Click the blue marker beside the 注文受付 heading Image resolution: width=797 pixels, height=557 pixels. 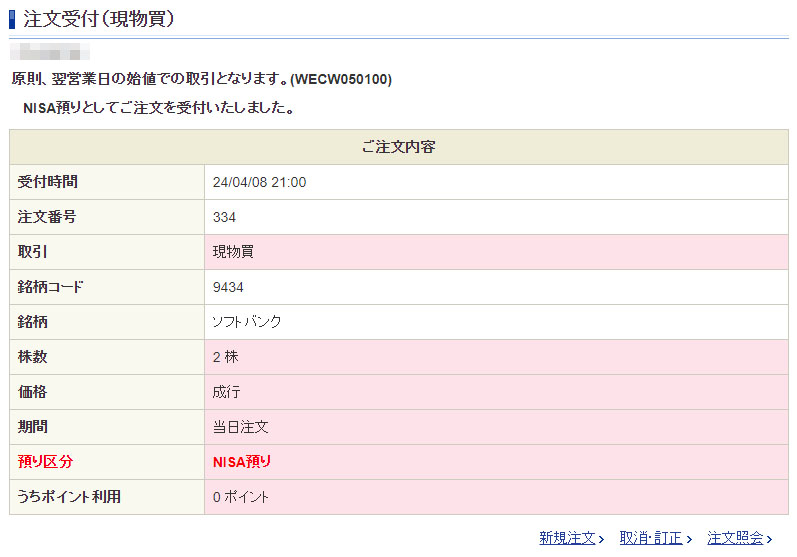[x=12, y=18]
